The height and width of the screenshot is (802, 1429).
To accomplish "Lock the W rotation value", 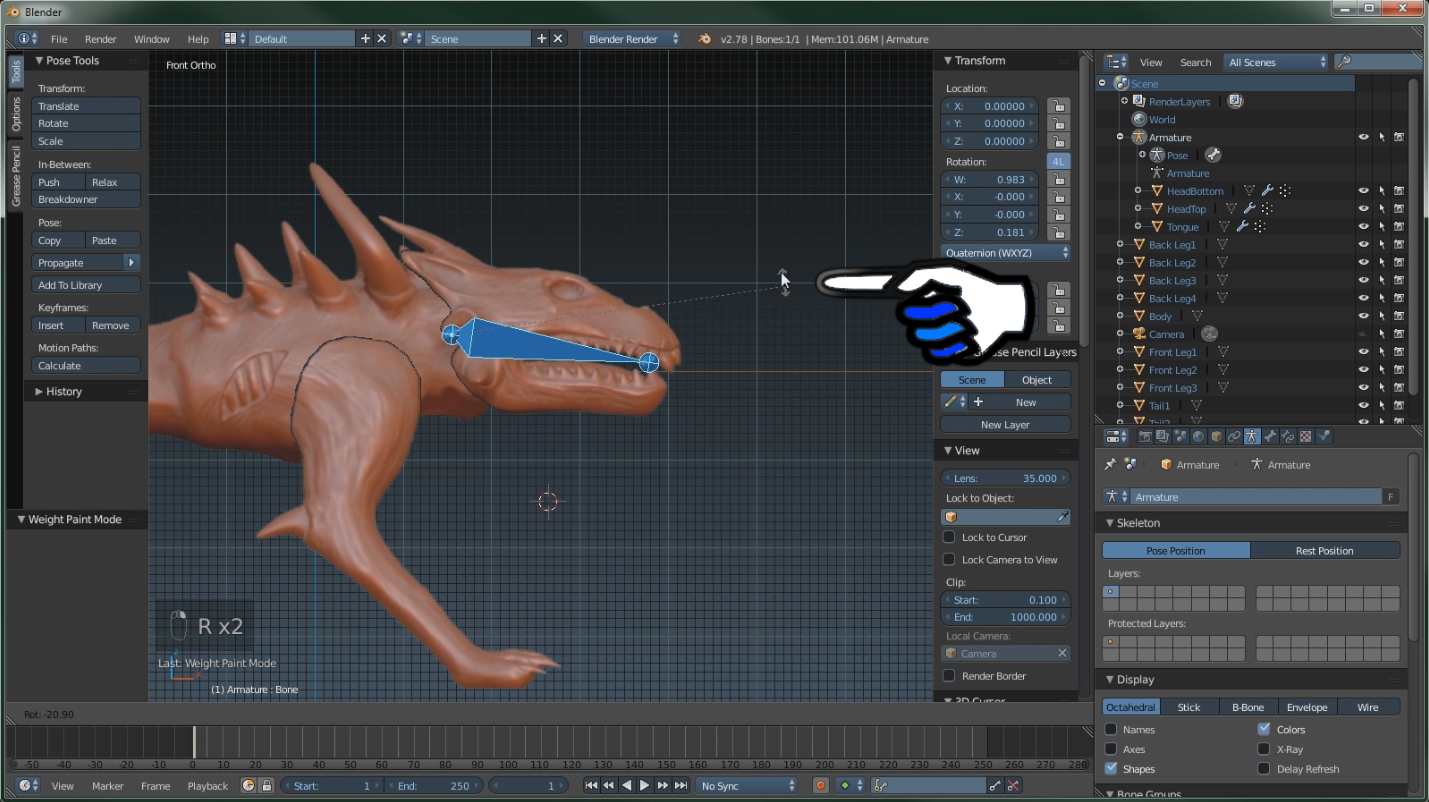I will pos(1058,180).
